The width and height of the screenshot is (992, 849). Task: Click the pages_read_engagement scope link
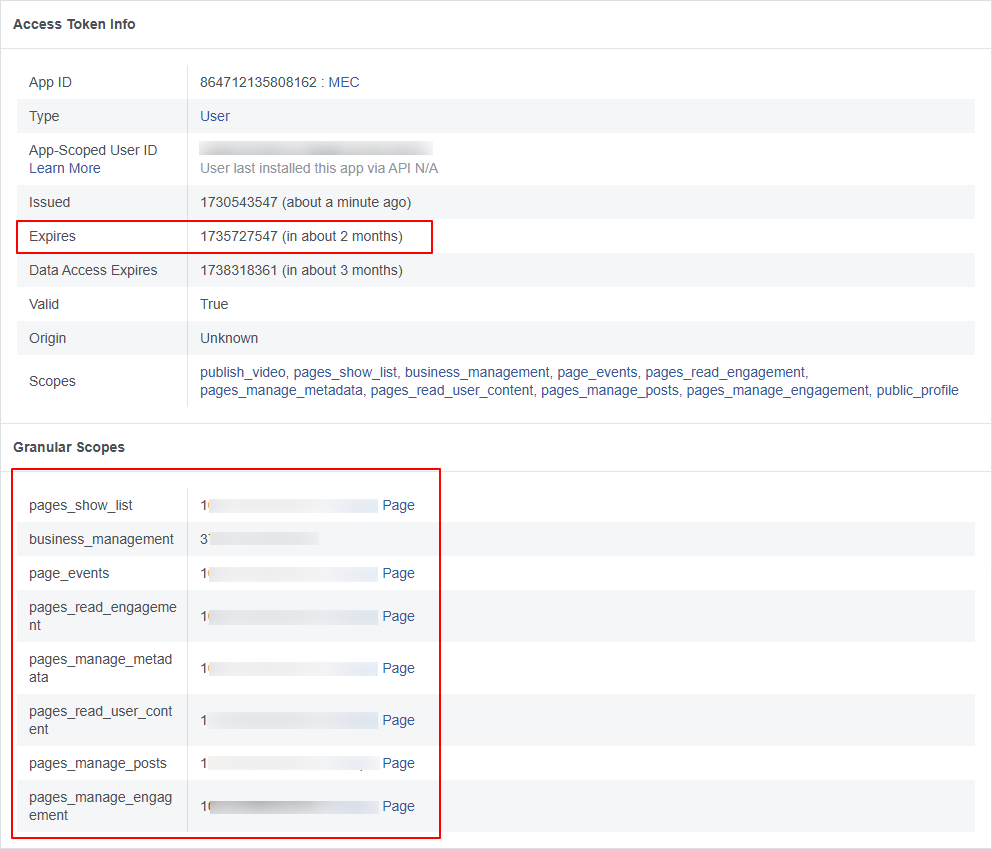(724, 372)
